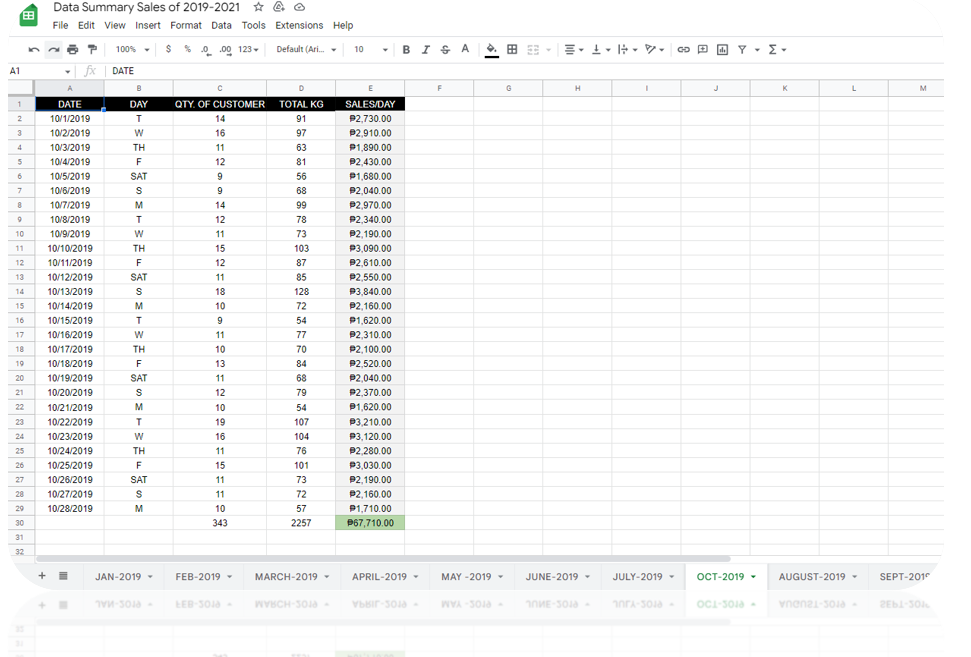971x657 pixels.
Task: Open vertical align options
Action: (601, 50)
